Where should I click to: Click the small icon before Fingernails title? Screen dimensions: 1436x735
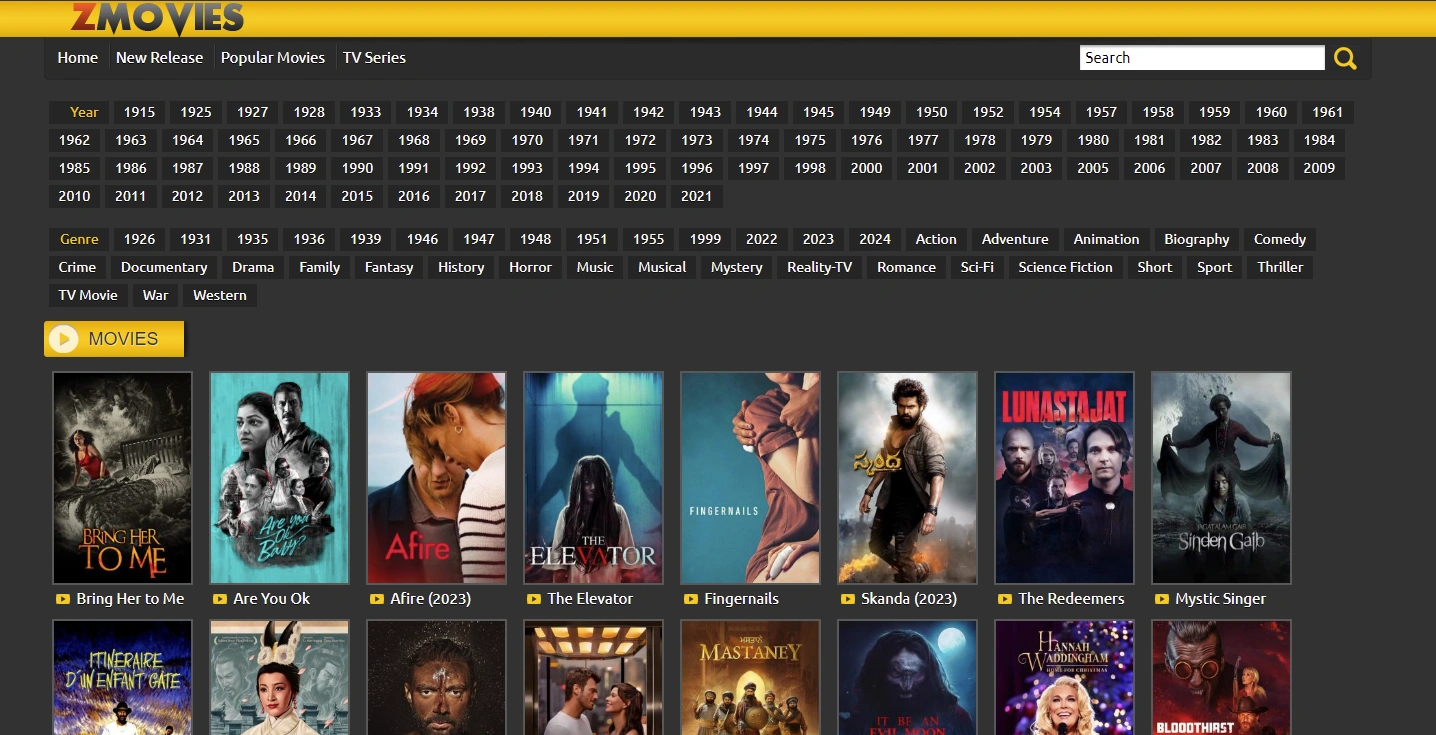point(690,599)
